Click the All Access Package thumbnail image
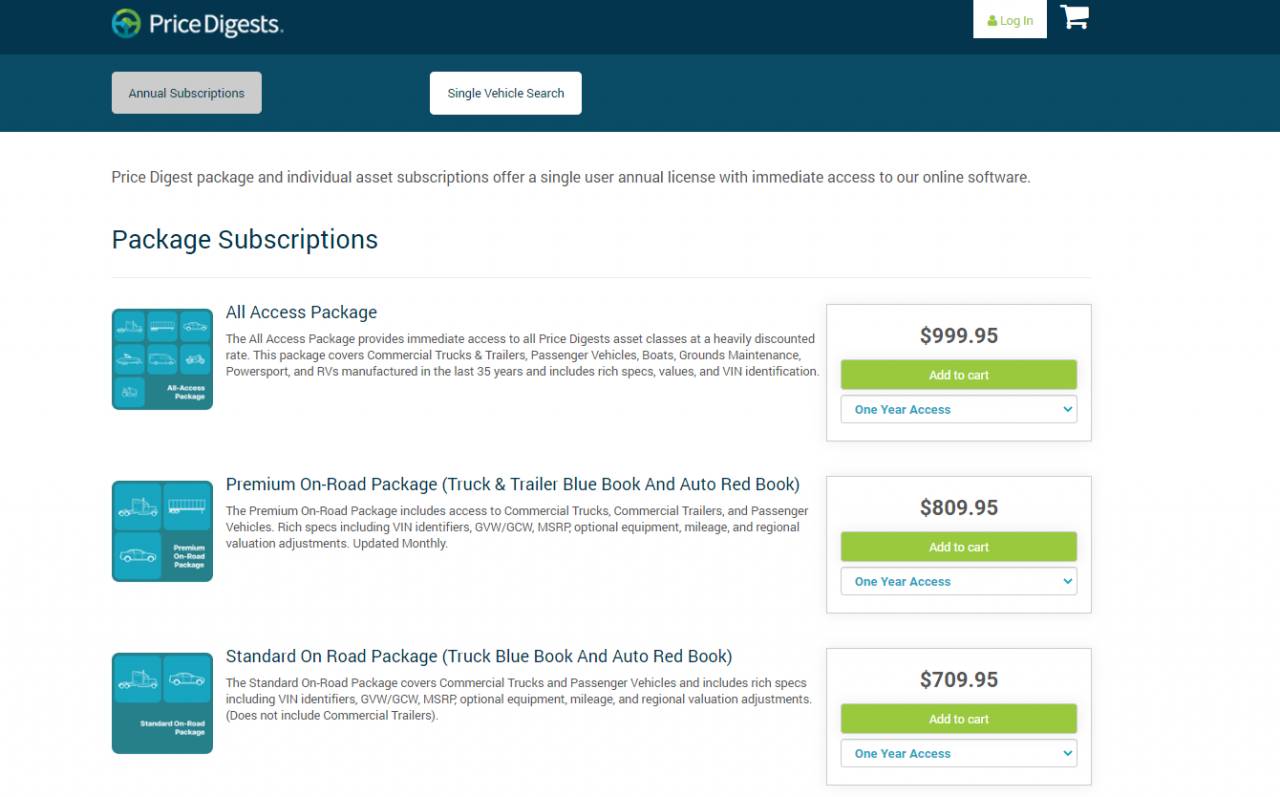The width and height of the screenshot is (1280, 797). tap(162, 358)
